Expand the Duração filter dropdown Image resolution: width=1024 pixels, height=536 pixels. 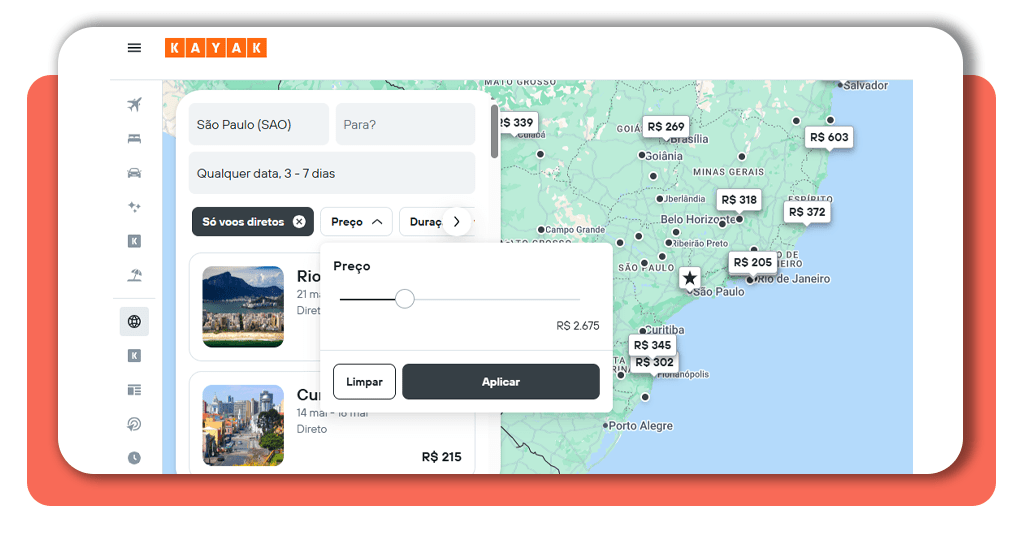426,222
